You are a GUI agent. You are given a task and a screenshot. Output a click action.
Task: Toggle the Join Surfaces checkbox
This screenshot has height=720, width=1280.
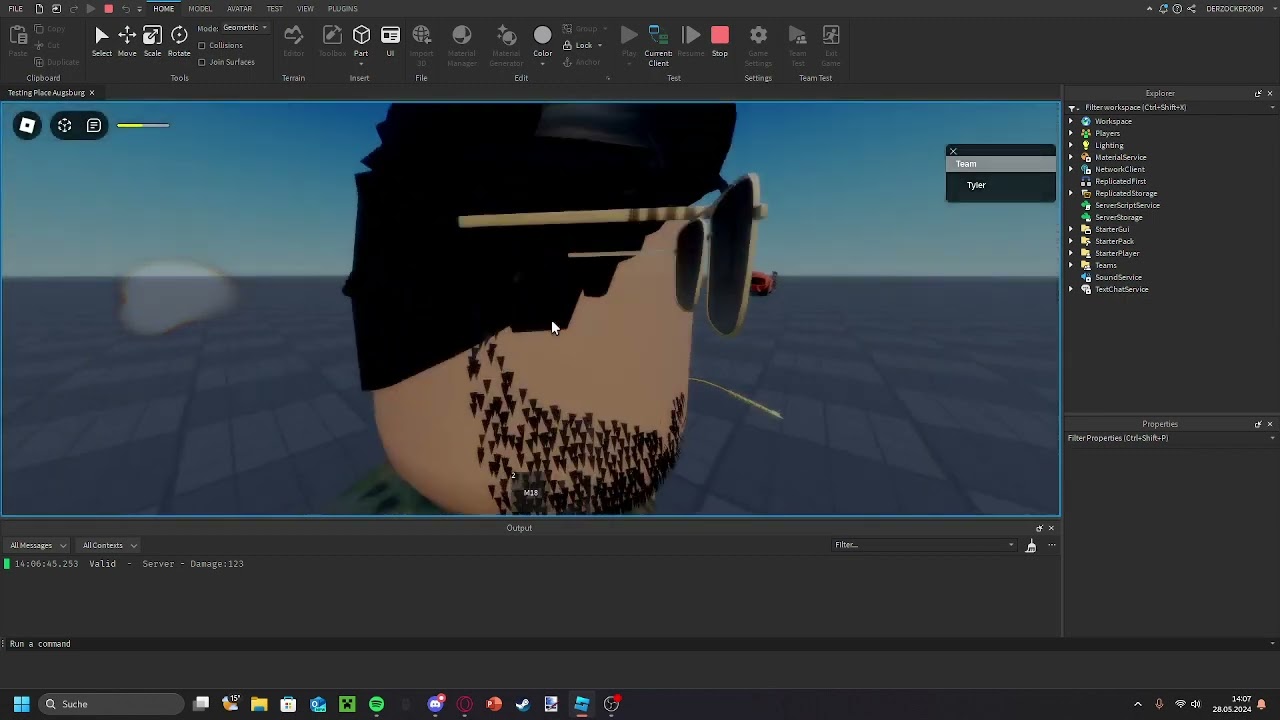click(202, 62)
